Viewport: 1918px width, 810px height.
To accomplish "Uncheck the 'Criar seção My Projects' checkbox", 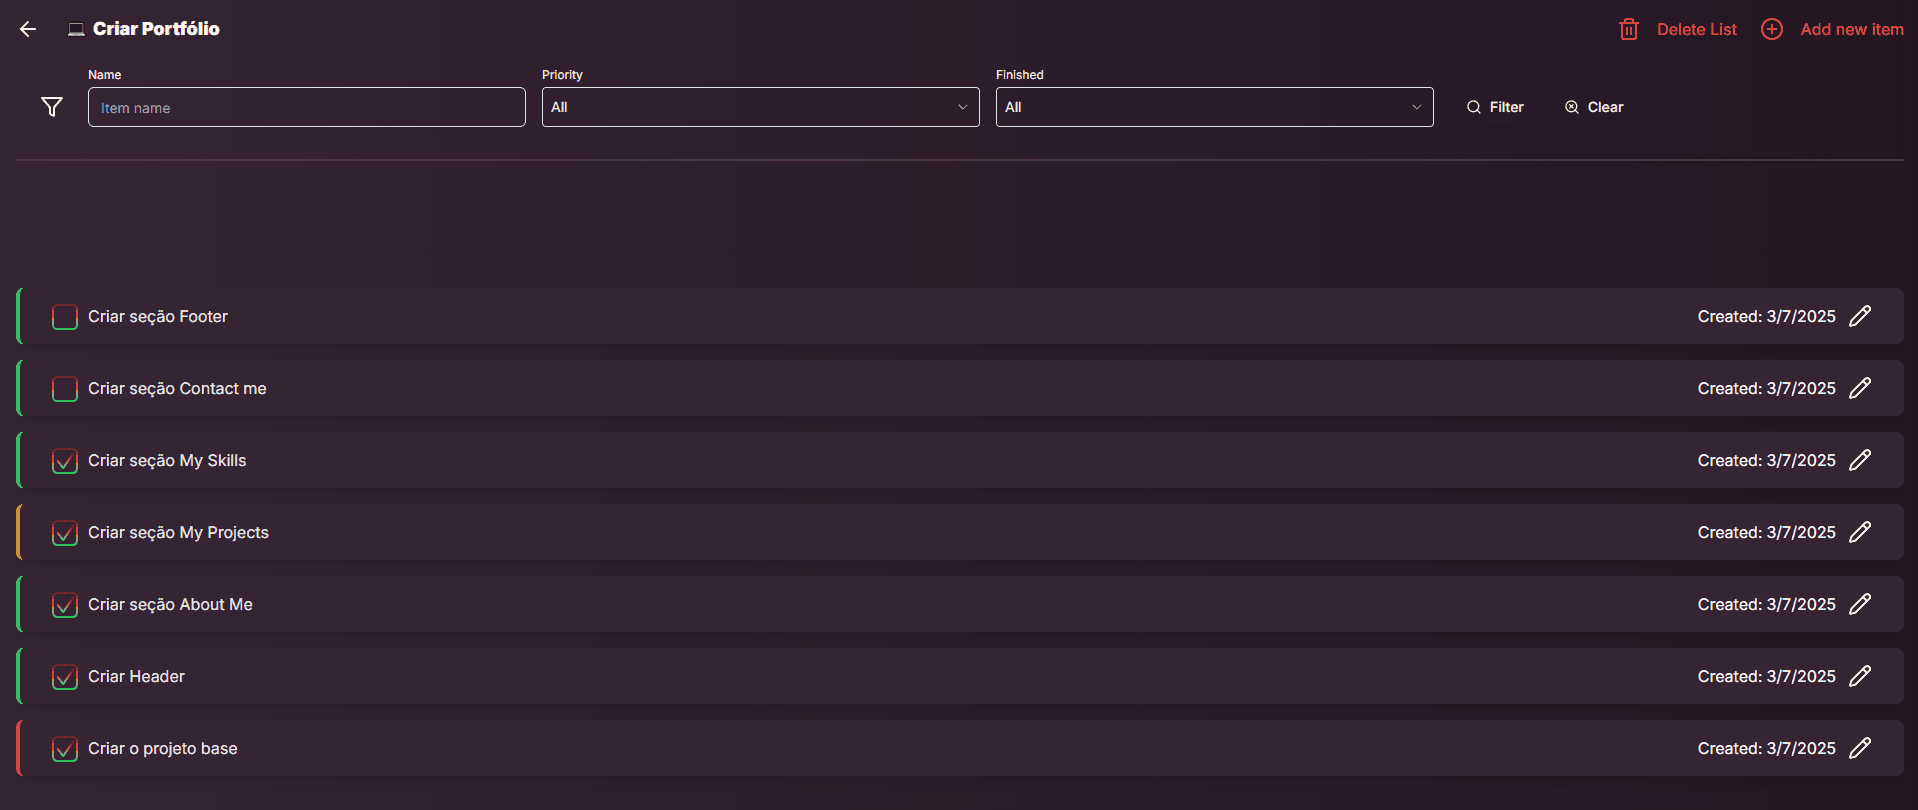I will (x=65, y=533).
